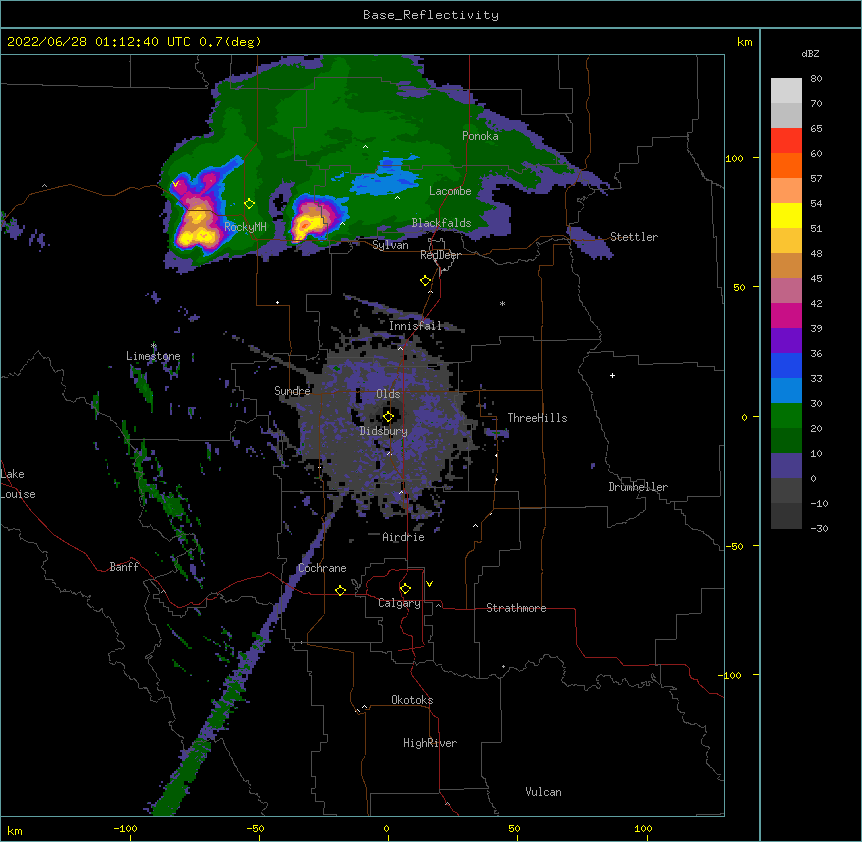Click the yellow diamond marker near RockyMH
This screenshot has height=842, width=862.
tap(249, 204)
